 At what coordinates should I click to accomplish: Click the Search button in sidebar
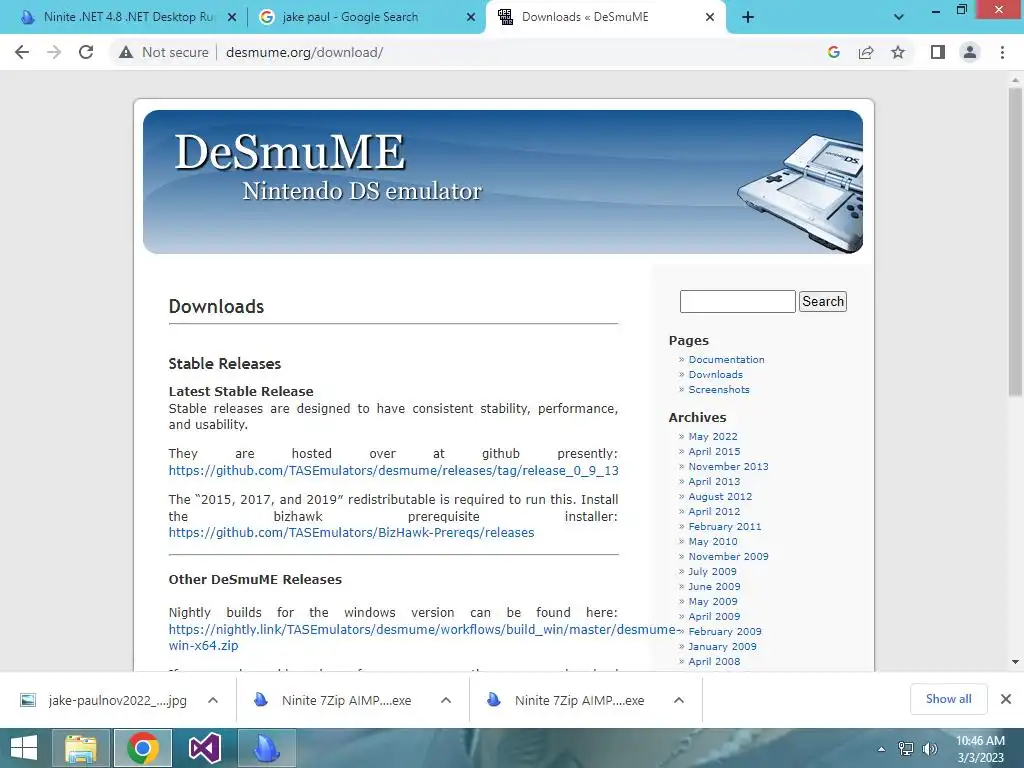tap(823, 301)
